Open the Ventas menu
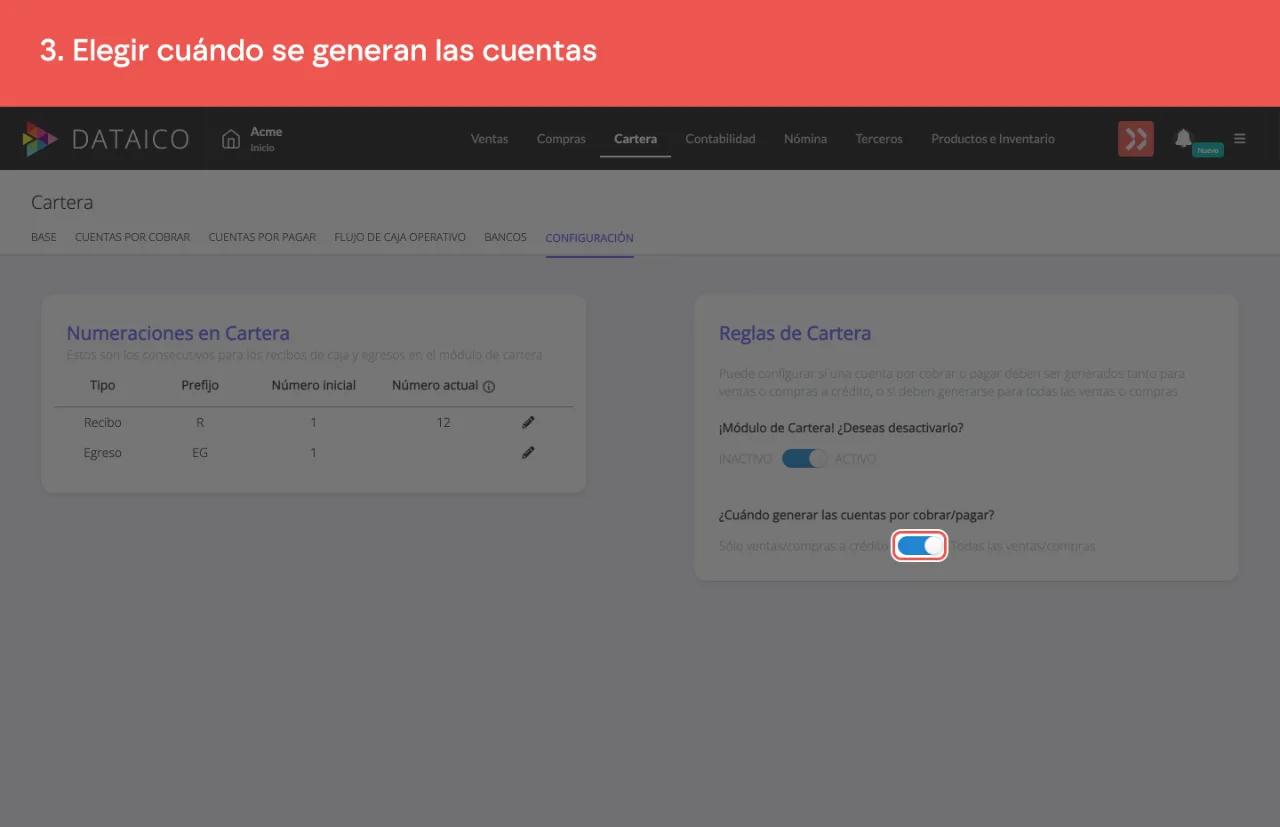Image resolution: width=1280 pixels, height=827 pixels. click(x=490, y=139)
